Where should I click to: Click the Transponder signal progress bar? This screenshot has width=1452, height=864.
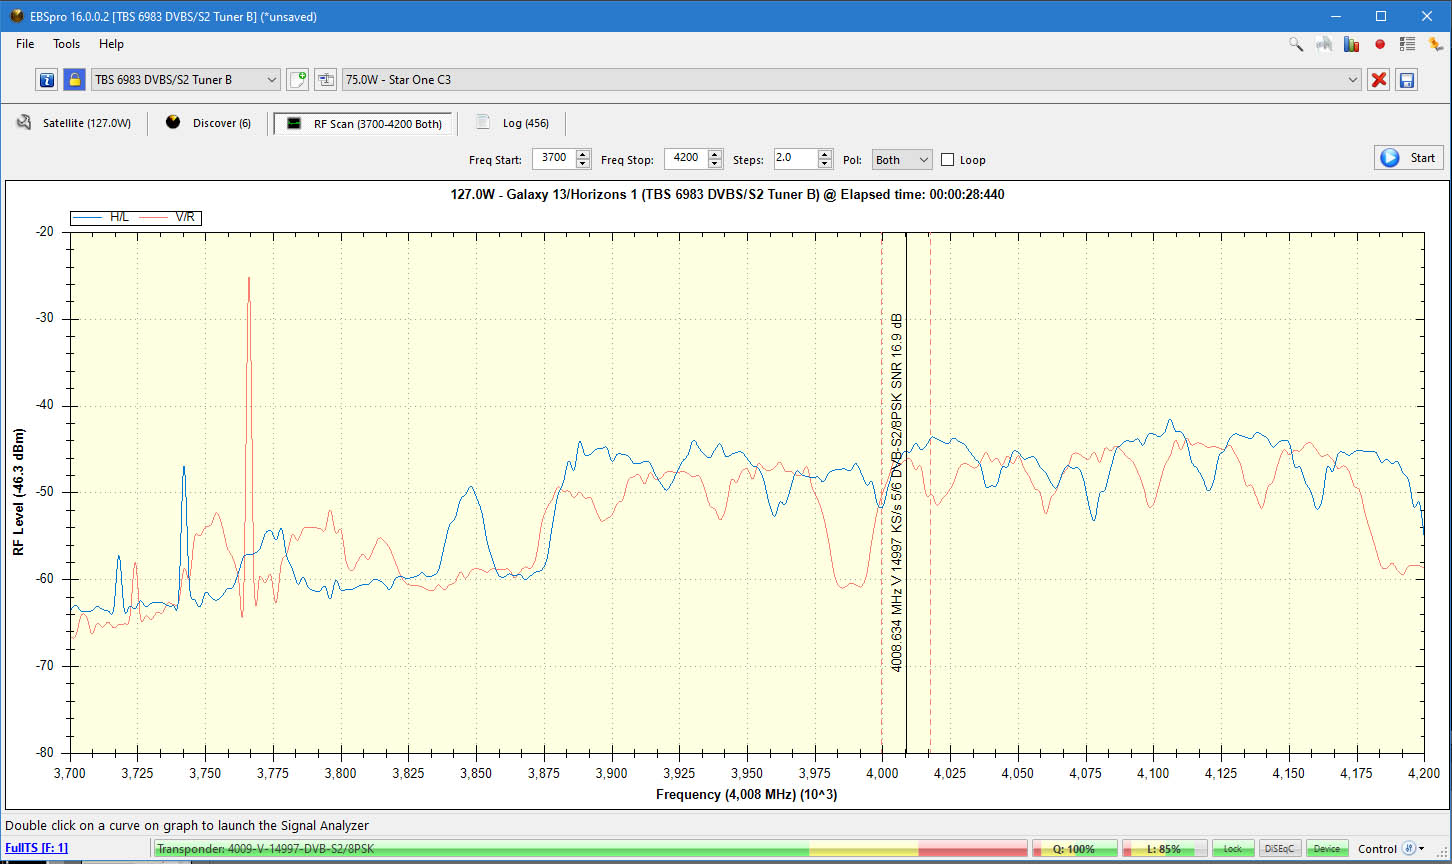(591, 849)
